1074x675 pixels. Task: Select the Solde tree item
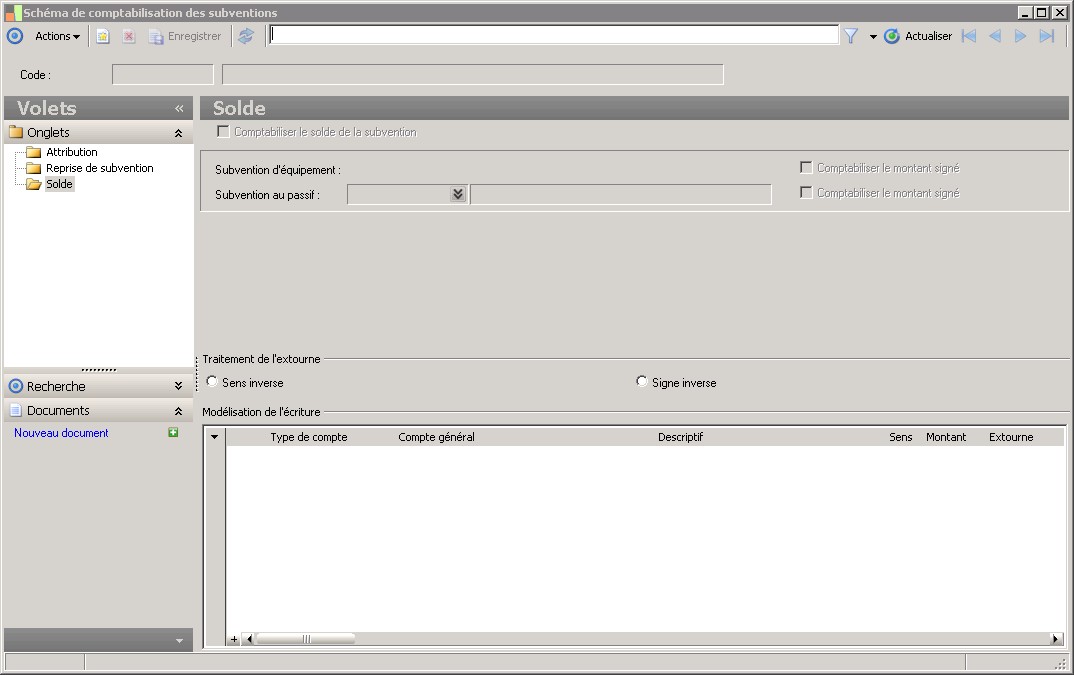[59, 184]
